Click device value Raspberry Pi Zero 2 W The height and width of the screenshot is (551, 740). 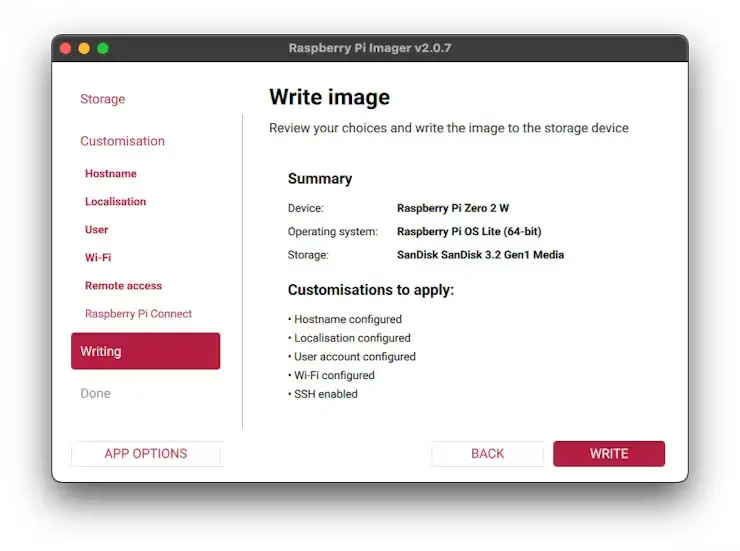(x=453, y=208)
